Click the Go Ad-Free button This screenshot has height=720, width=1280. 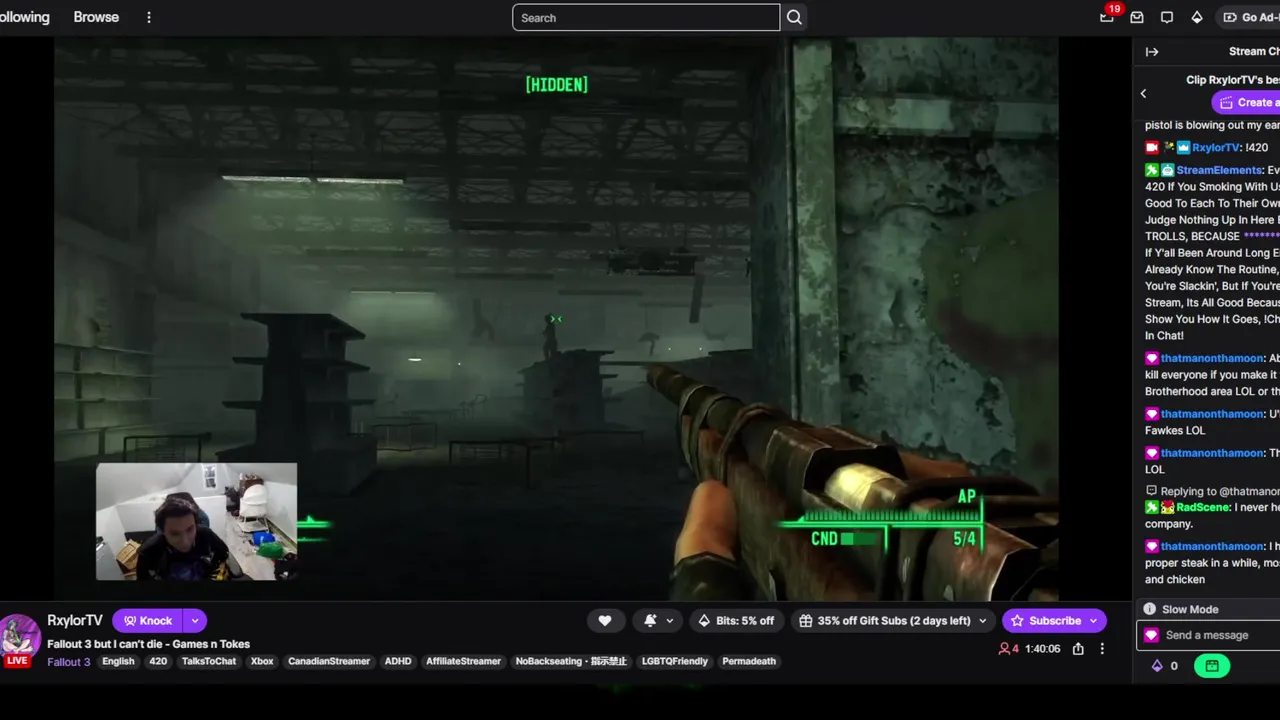[1251, 17]
